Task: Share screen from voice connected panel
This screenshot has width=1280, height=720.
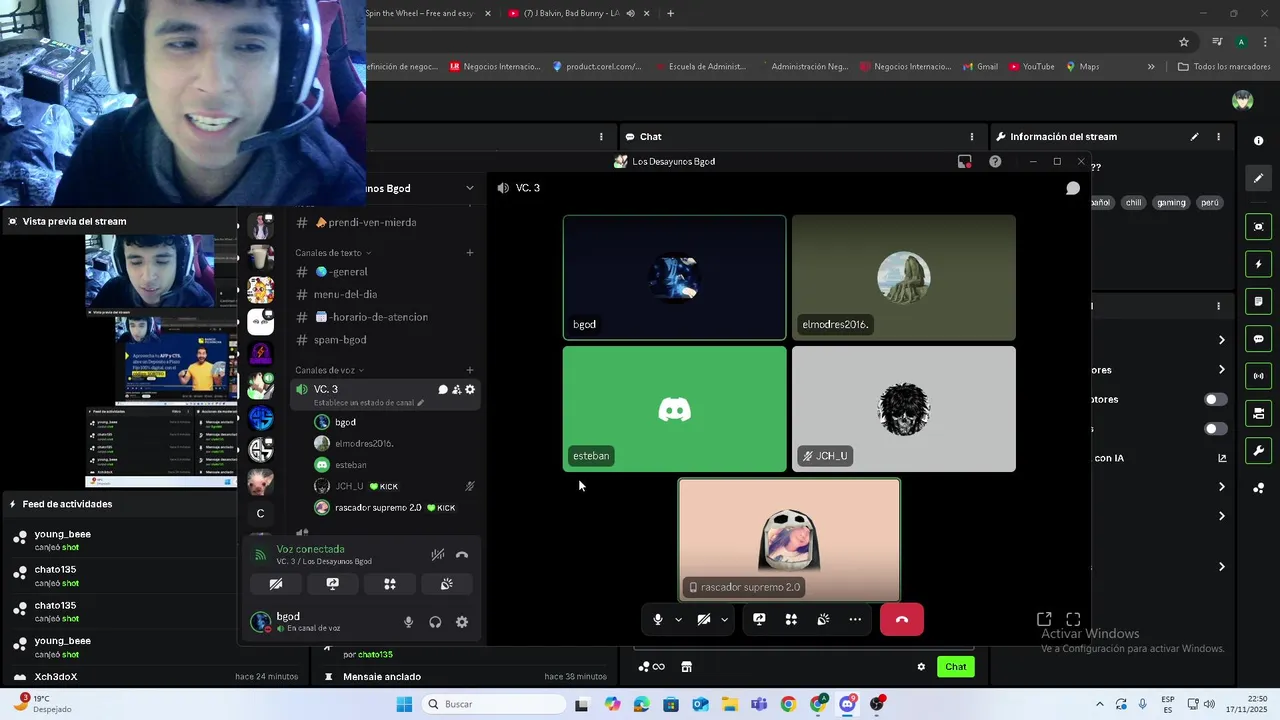Action: [333, 584]
